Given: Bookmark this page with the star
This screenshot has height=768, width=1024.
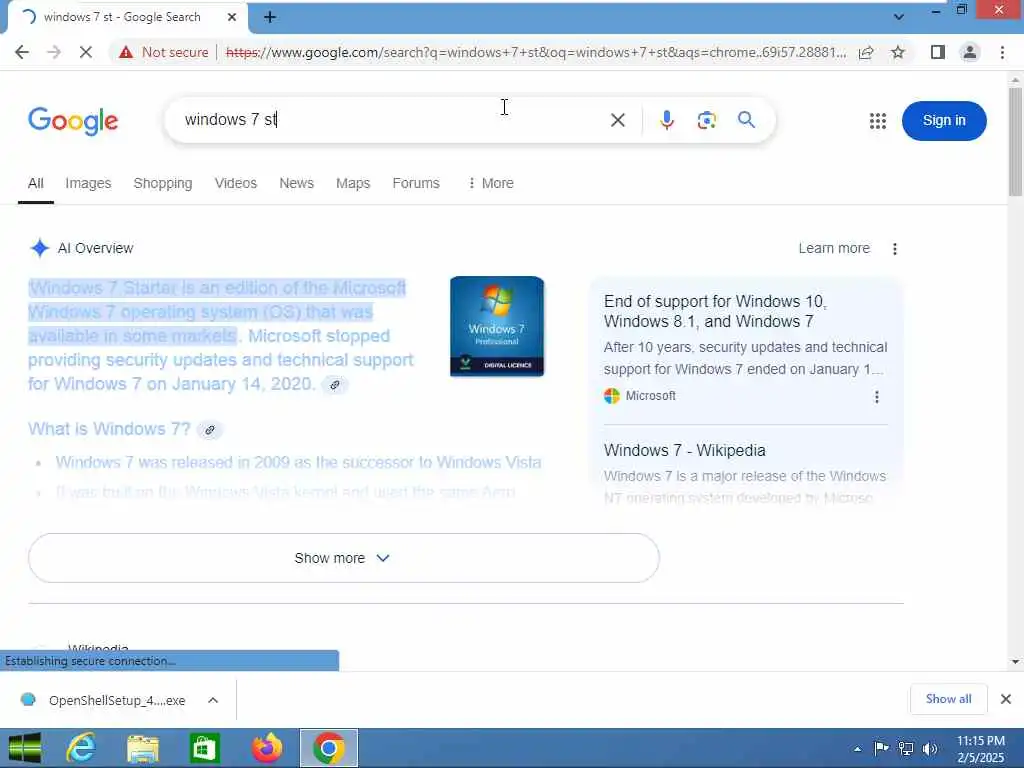Looking at the screenshot, I should click(x=898, y=52).
